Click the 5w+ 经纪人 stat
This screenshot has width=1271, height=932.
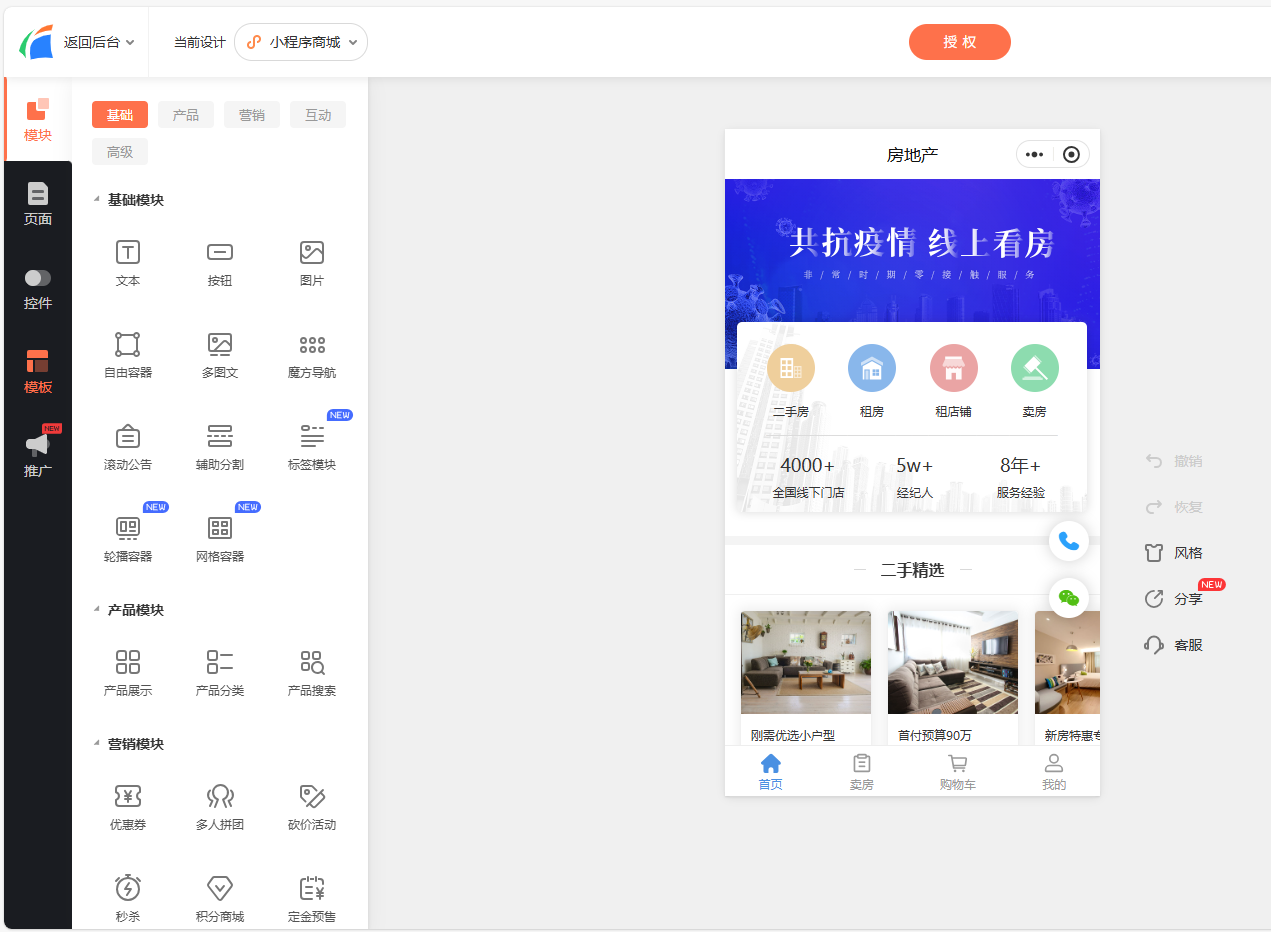914,478
